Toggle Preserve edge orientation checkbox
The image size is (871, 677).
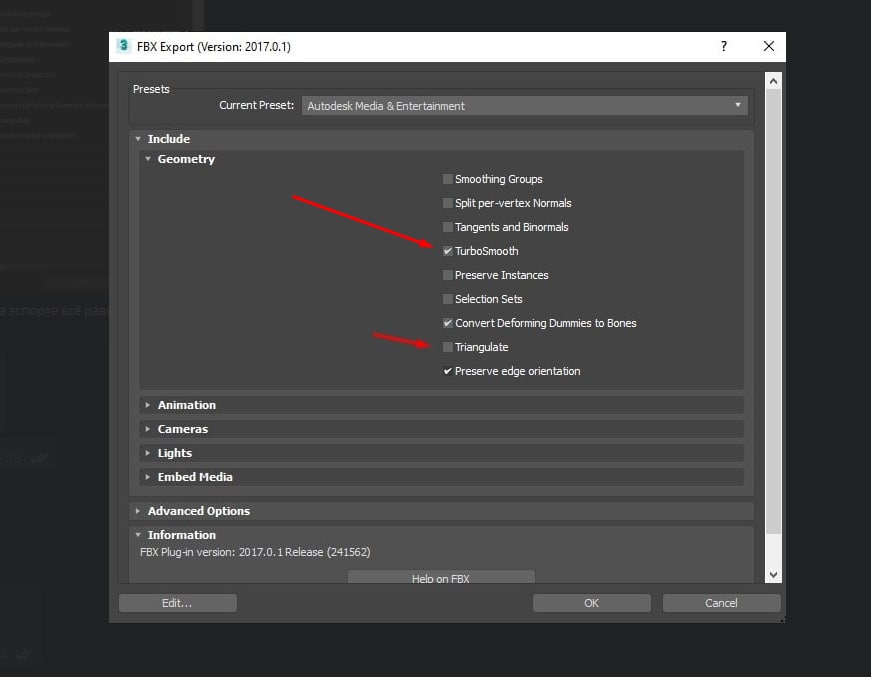[448, 371]
